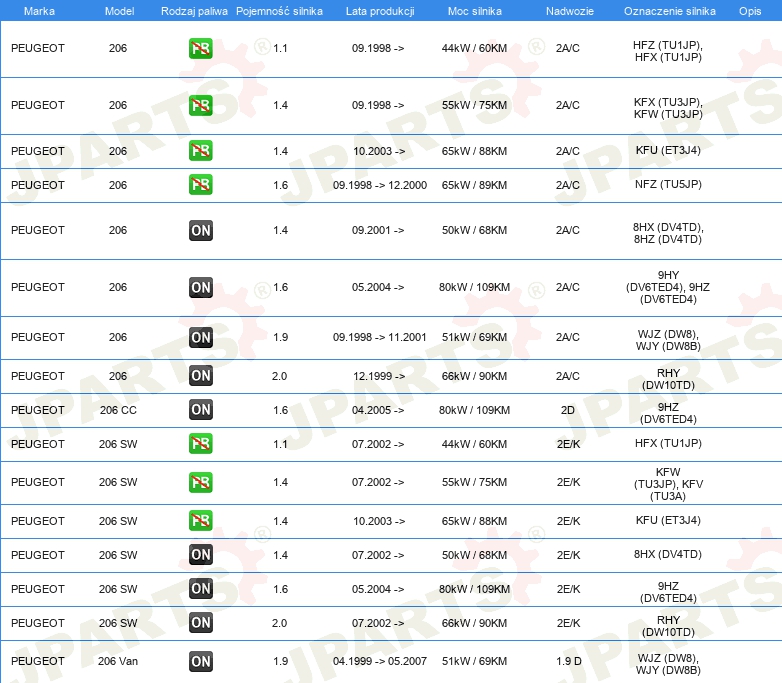The image size is (782, 683).
Task: Click the PB icon for the 206 SW 1.1 row
Action: (x=200, y=444)
